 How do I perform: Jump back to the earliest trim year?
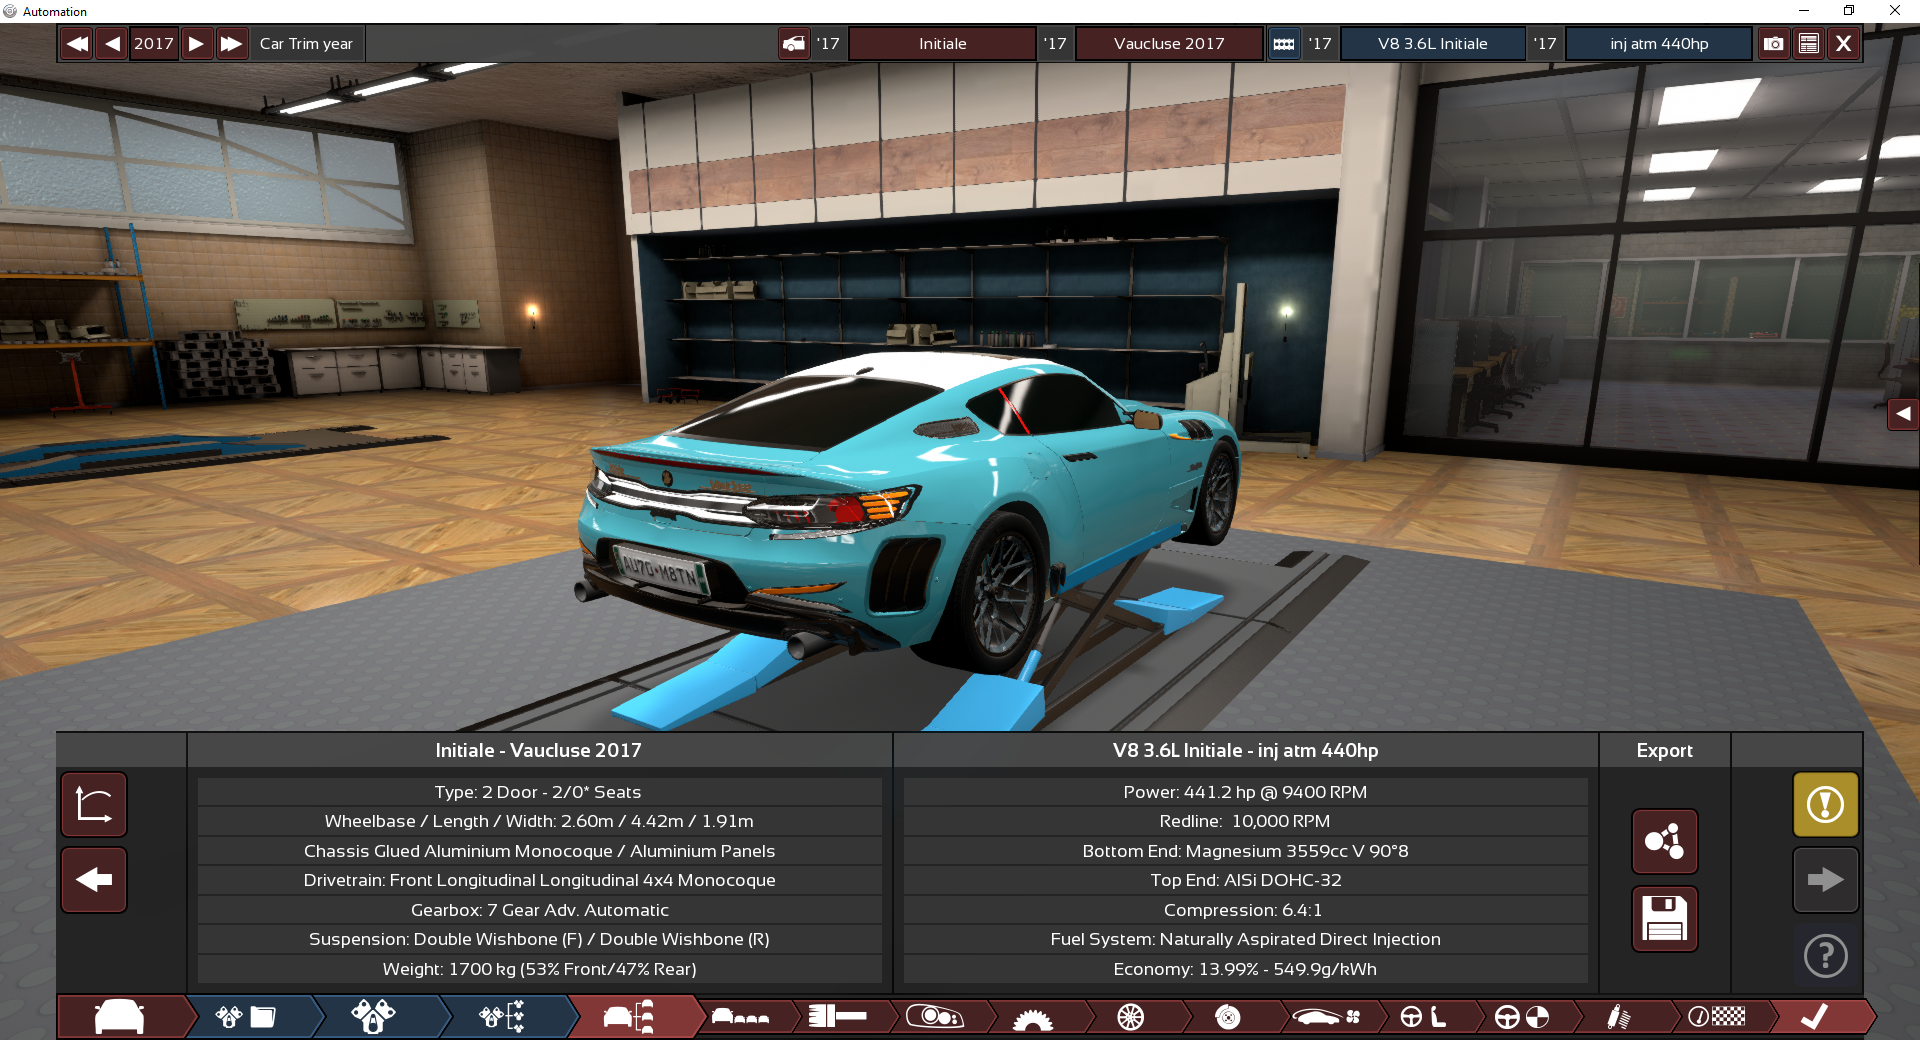tap(77, 44)
